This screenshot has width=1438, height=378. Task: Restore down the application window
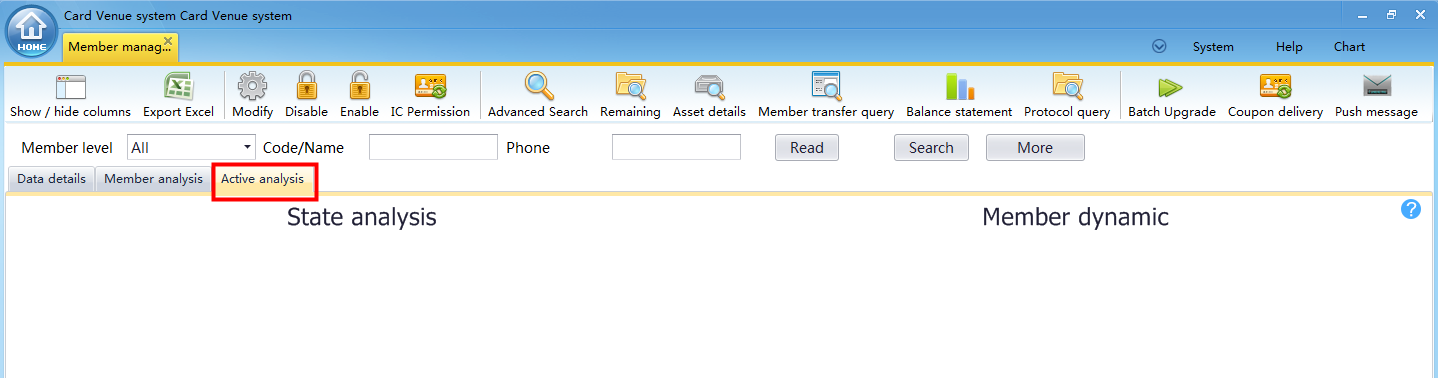pos(1391,15)
